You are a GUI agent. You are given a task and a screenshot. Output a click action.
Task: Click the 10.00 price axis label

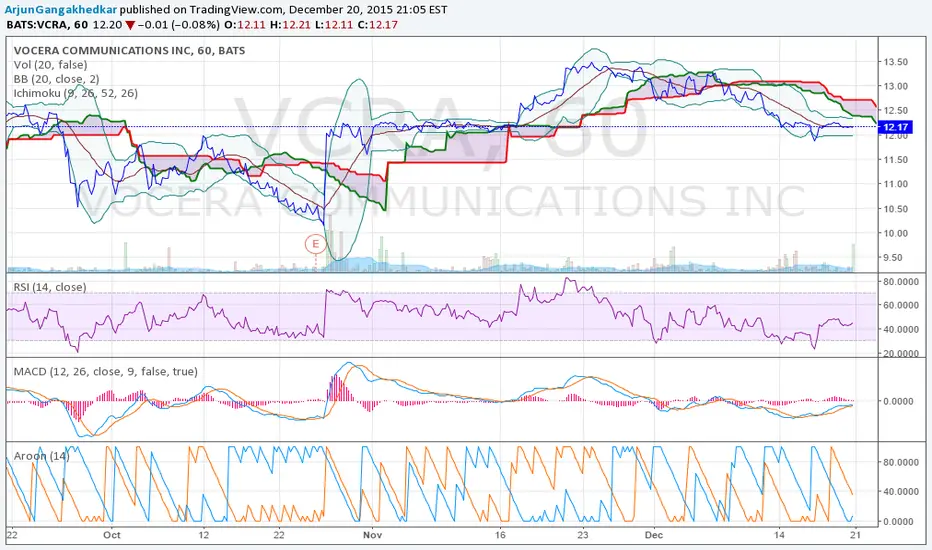click(x=895, y=234)
